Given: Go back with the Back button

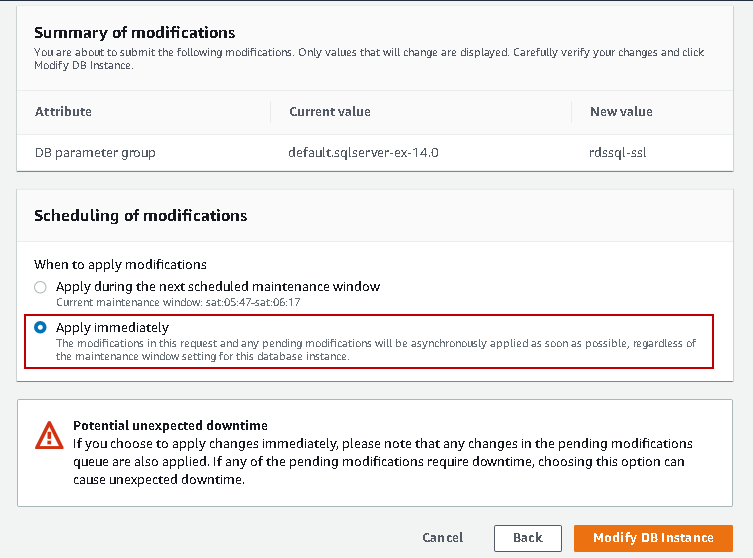Looking at the screenshot, I should (527, 537).
